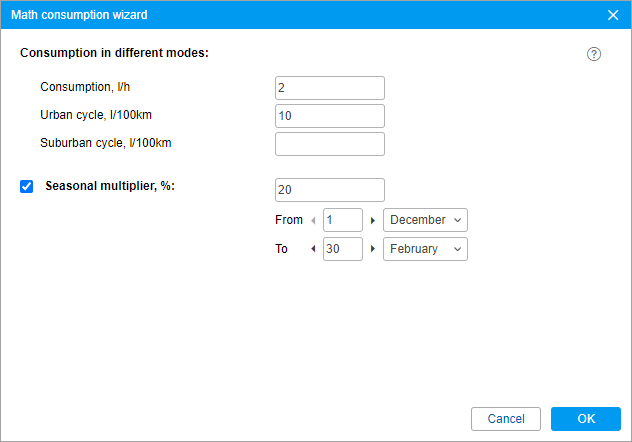Click the To day number field
632x442 pixels.
[343, 249]
